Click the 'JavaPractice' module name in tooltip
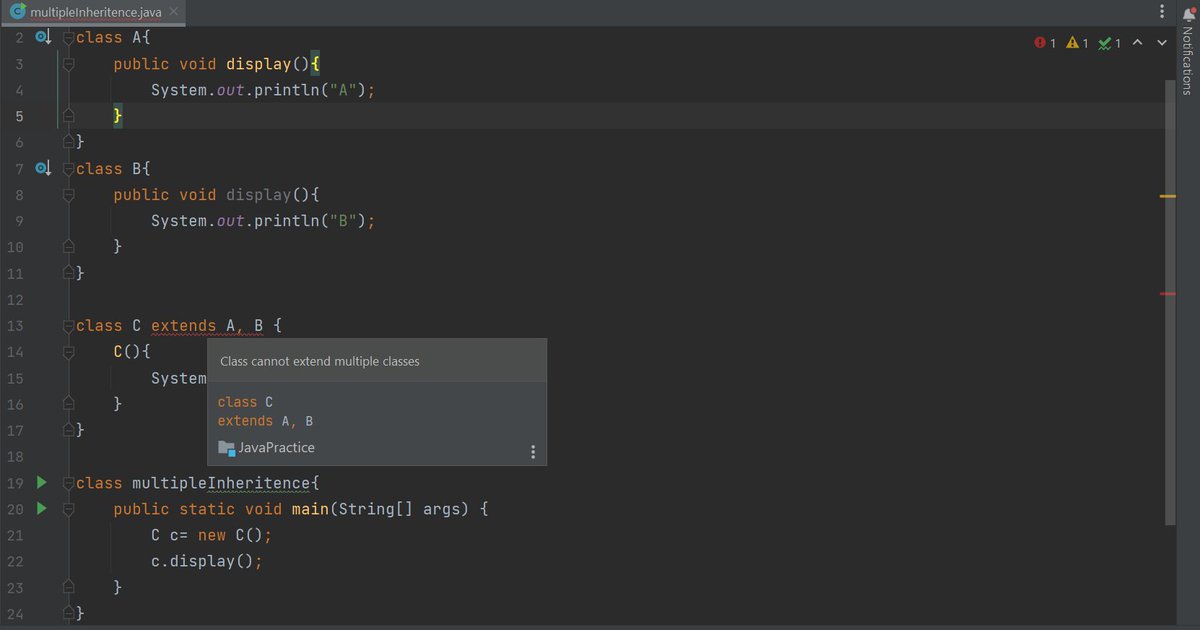 pyautogui.click(x=277, y=448)
